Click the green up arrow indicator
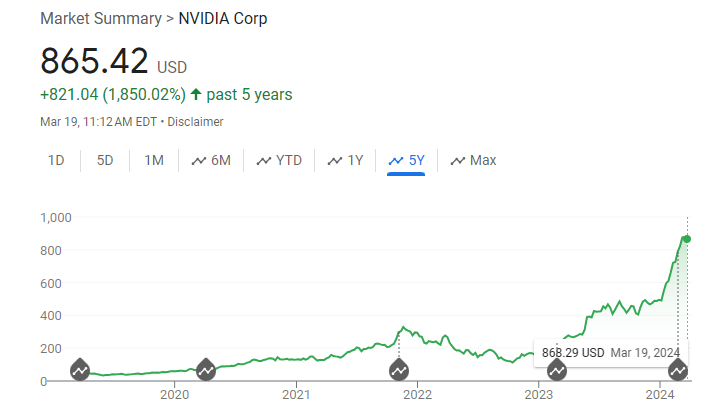 196,95
